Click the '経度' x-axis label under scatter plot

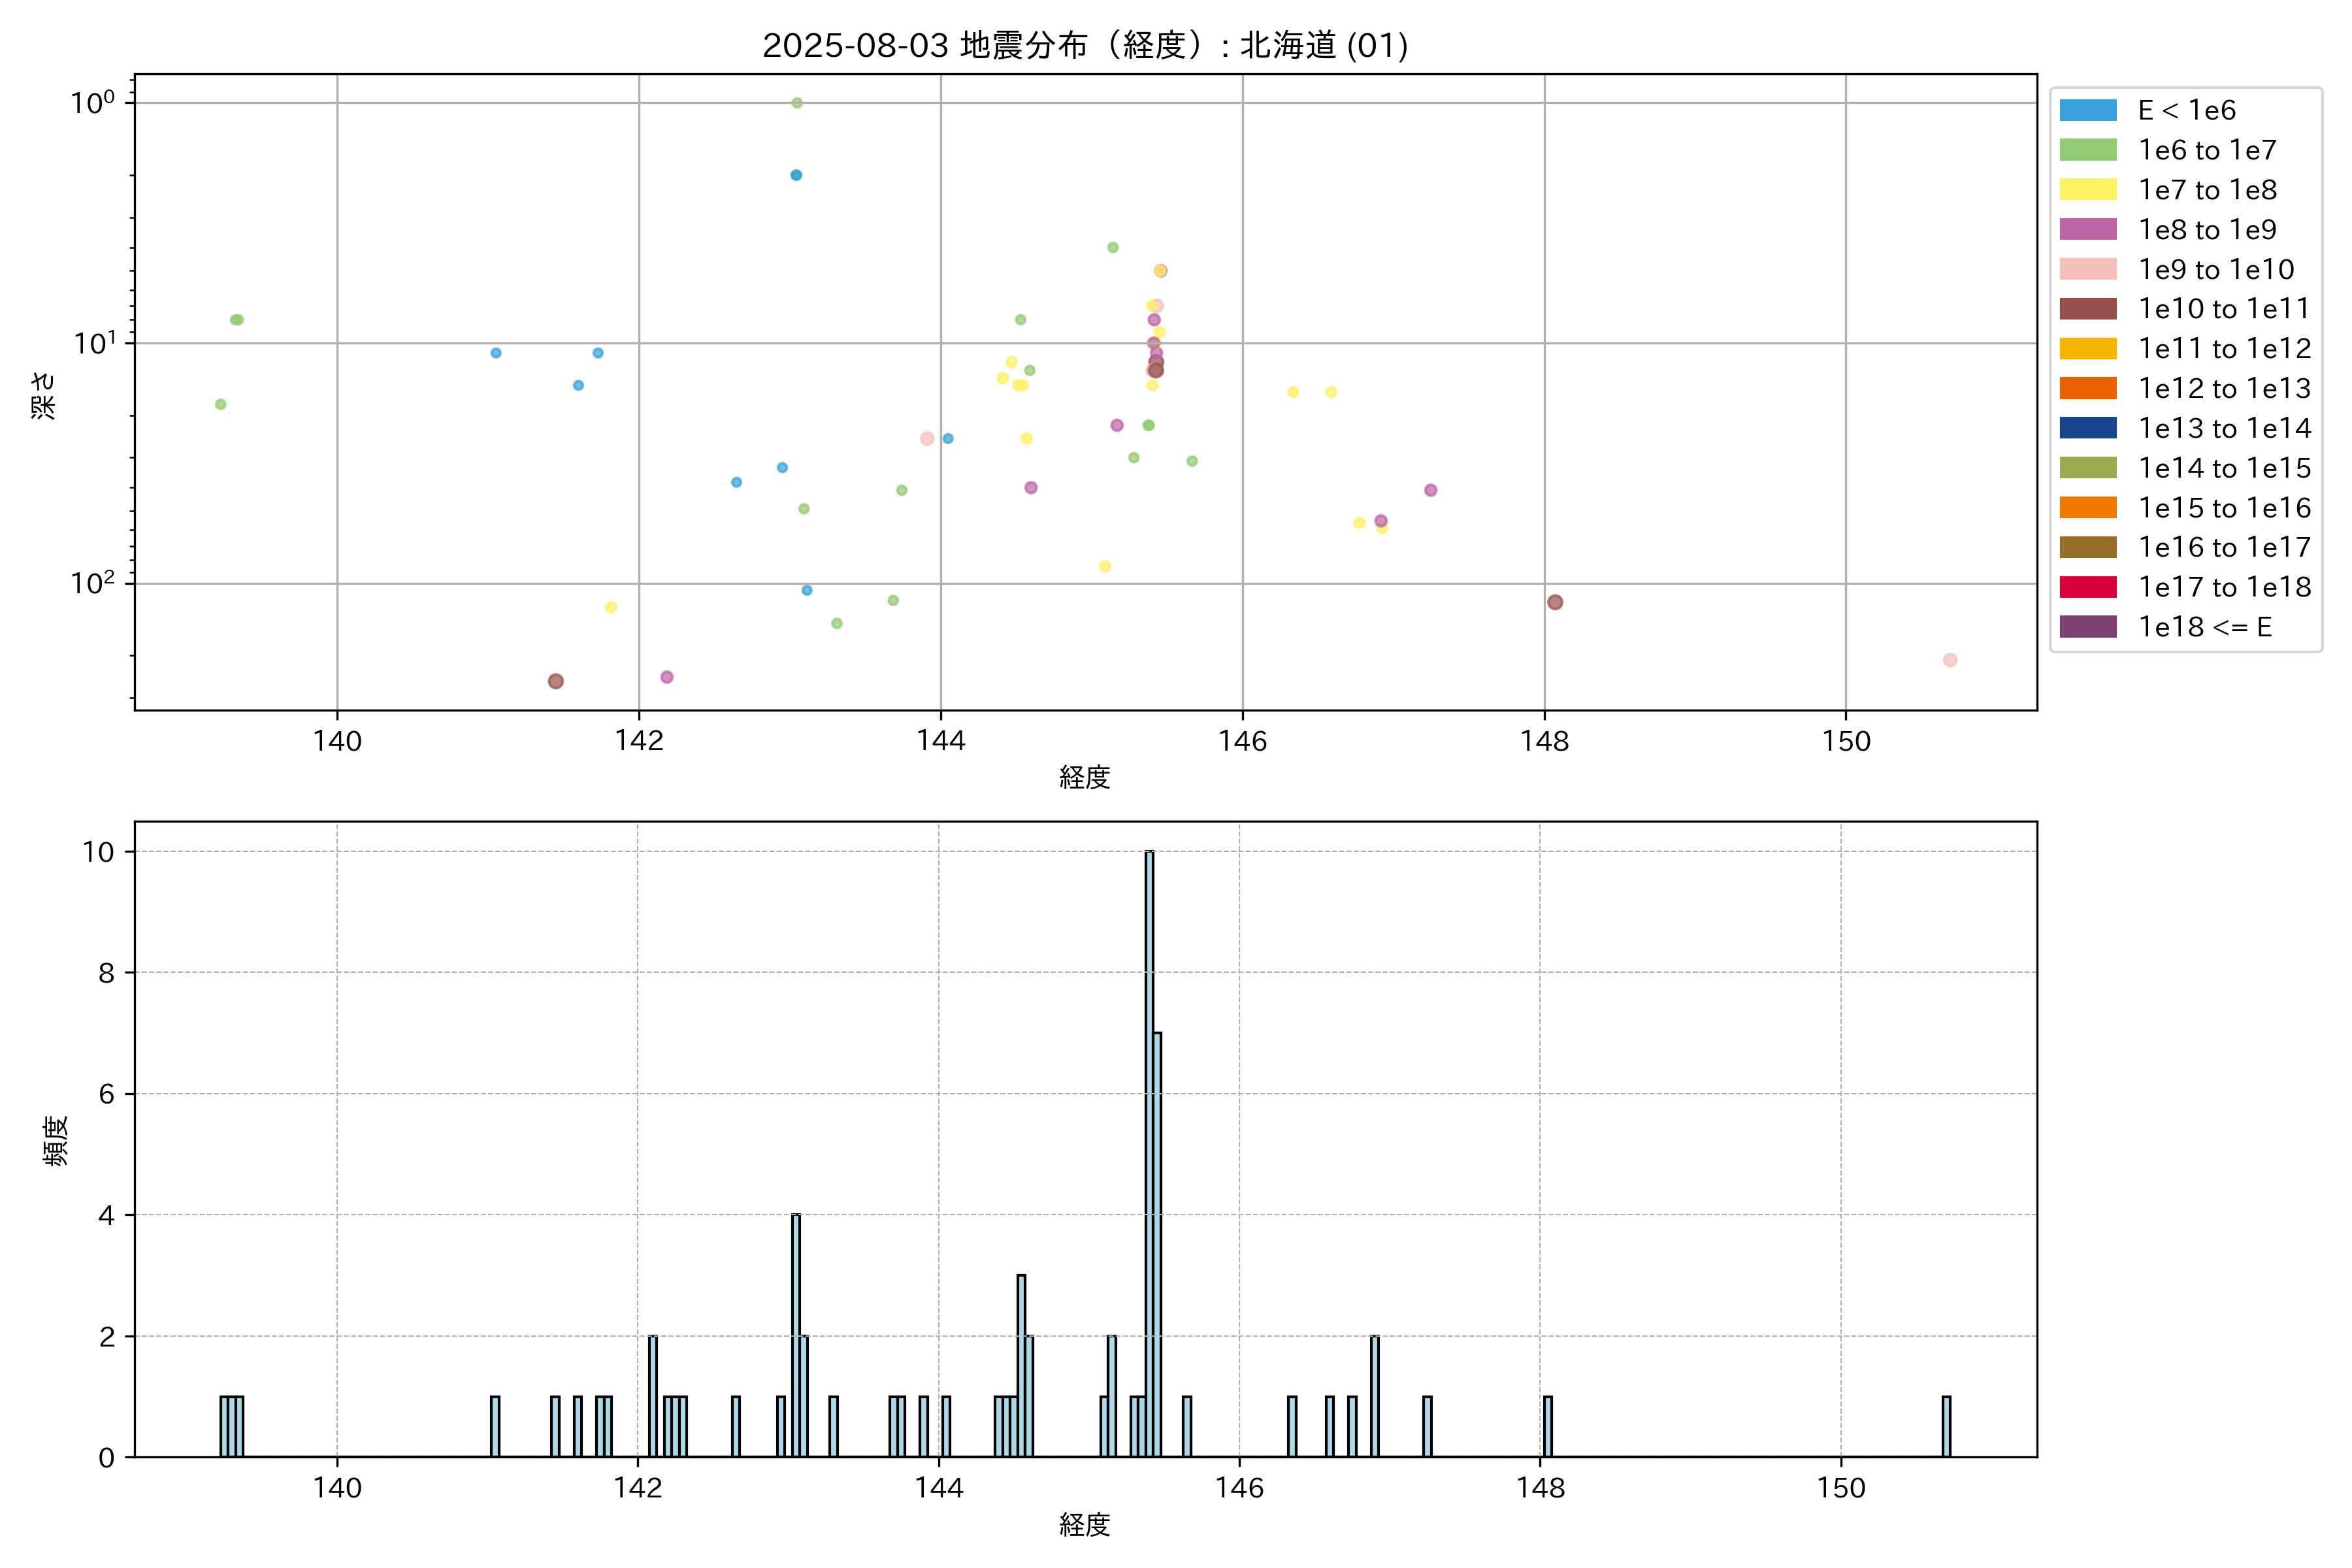click(1085, 777)
